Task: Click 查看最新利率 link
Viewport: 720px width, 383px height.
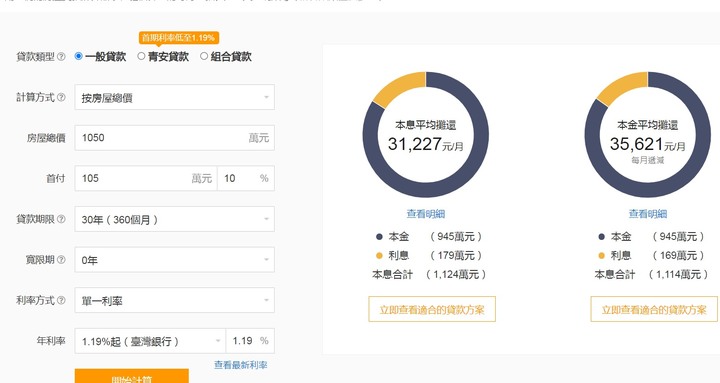Action: coord(241,365)
